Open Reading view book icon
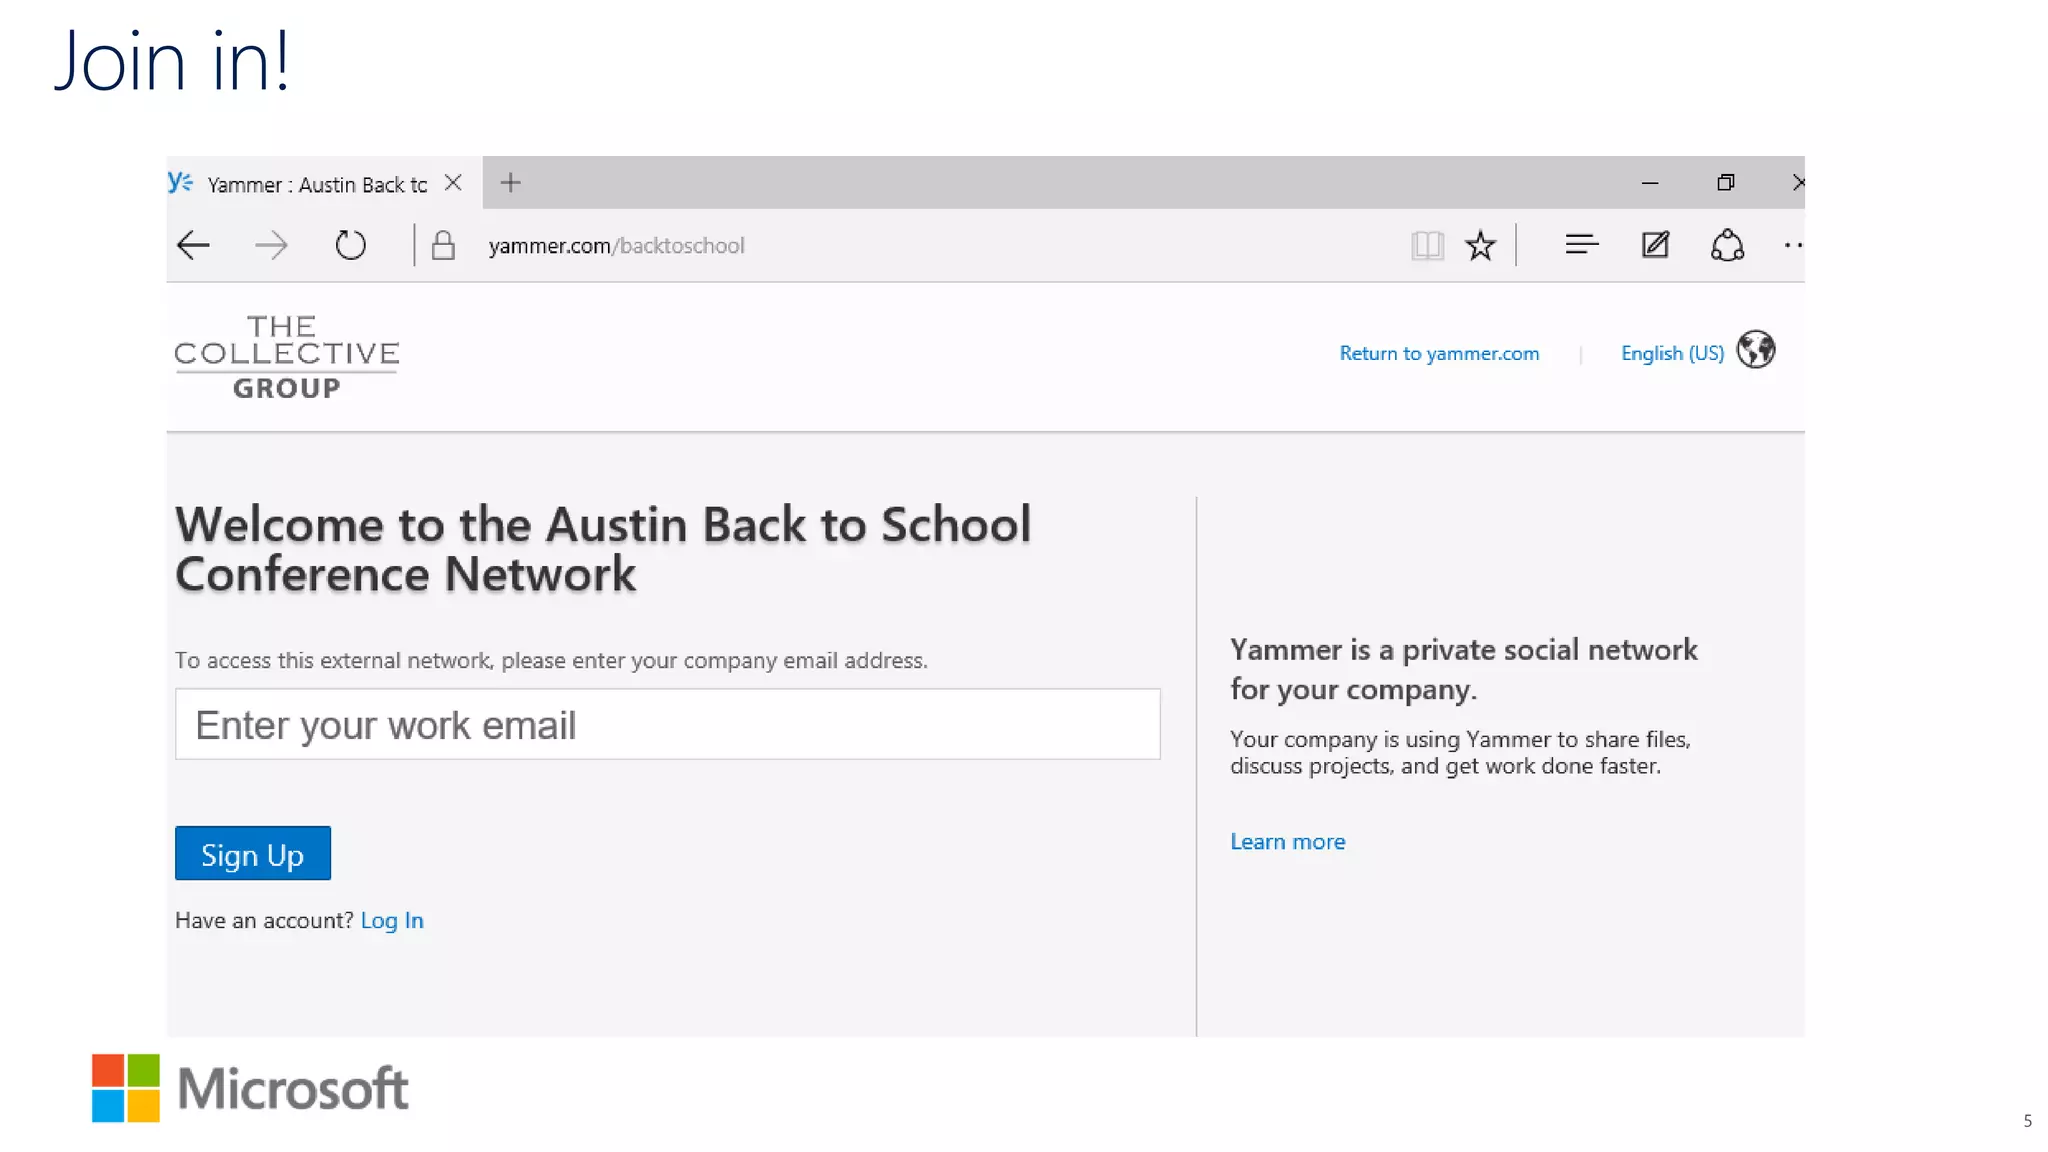2048x1152 pixels. [1427, 245]
